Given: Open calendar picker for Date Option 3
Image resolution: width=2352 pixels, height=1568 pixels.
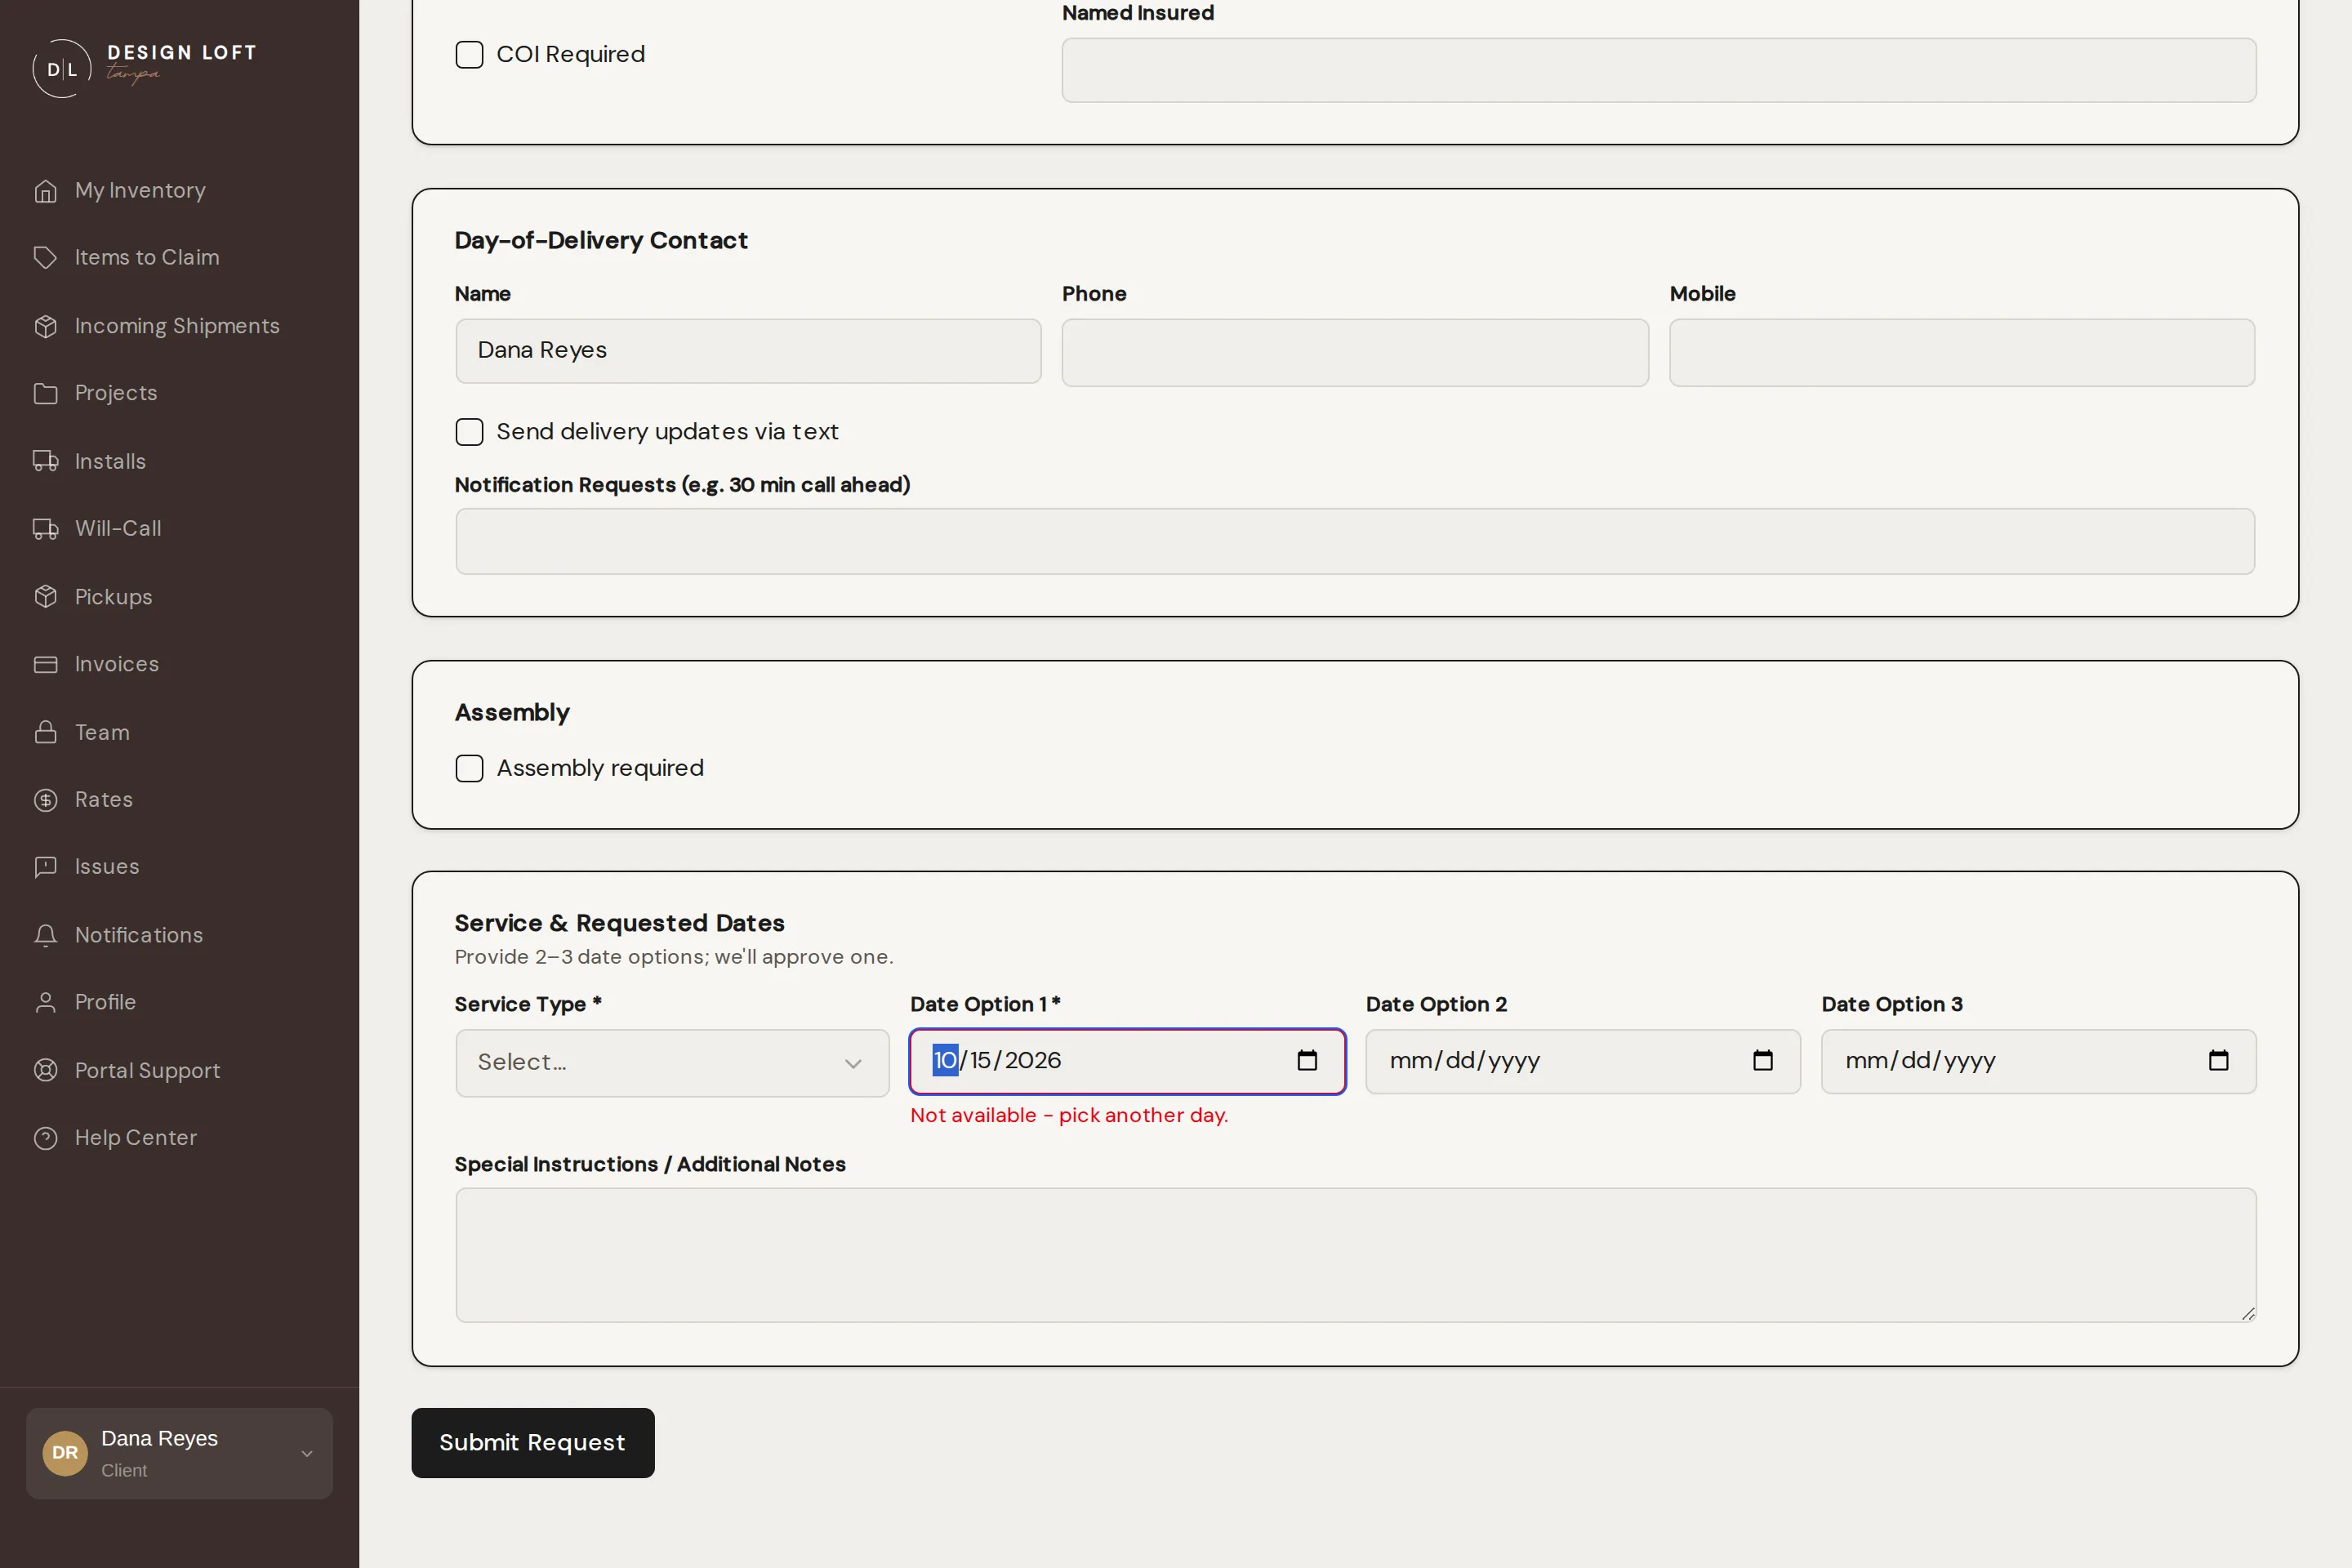Looking at the screenshot, I should 2218,1060.
